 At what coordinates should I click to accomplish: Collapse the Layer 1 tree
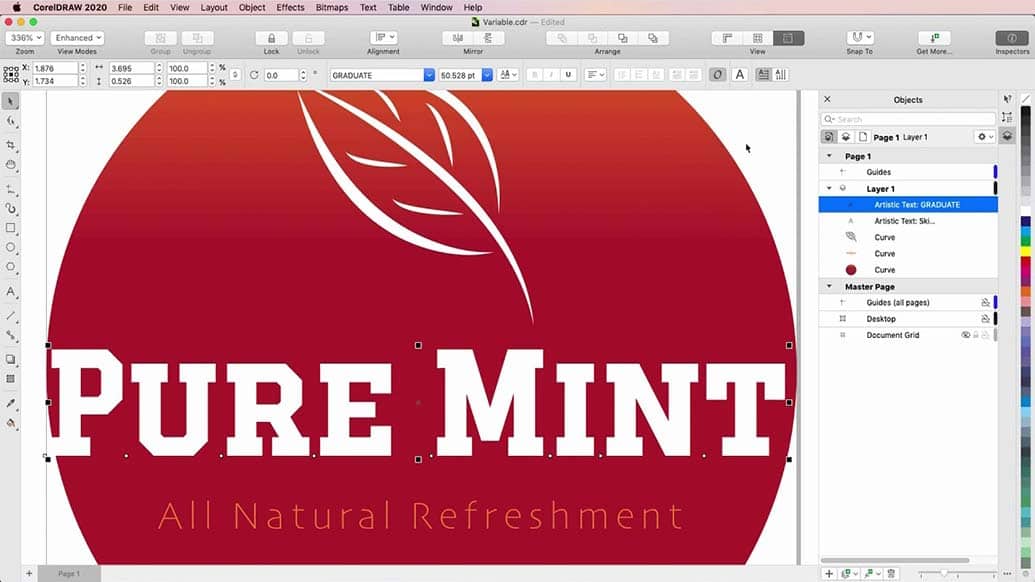829,189
